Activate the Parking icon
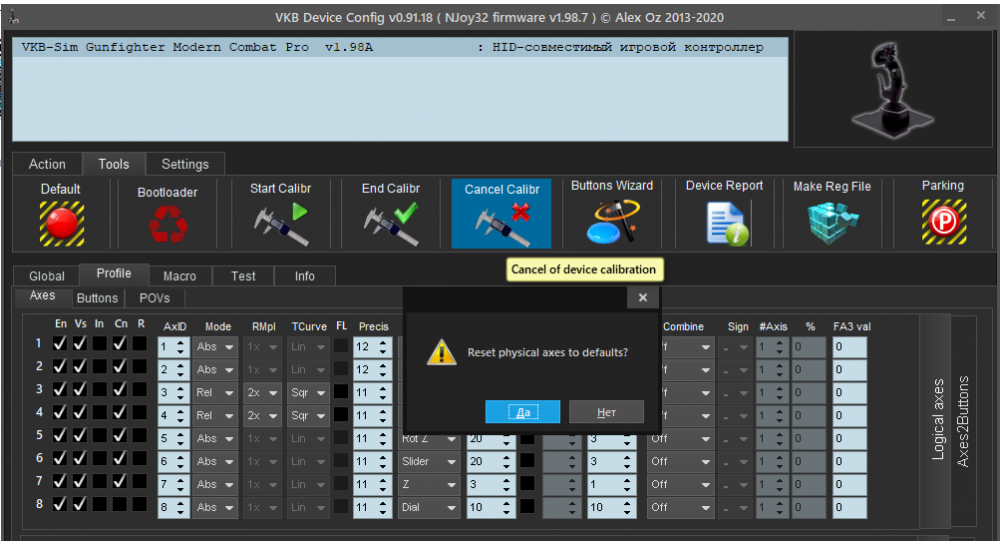 pyautogui.click(x=942, y=222)
